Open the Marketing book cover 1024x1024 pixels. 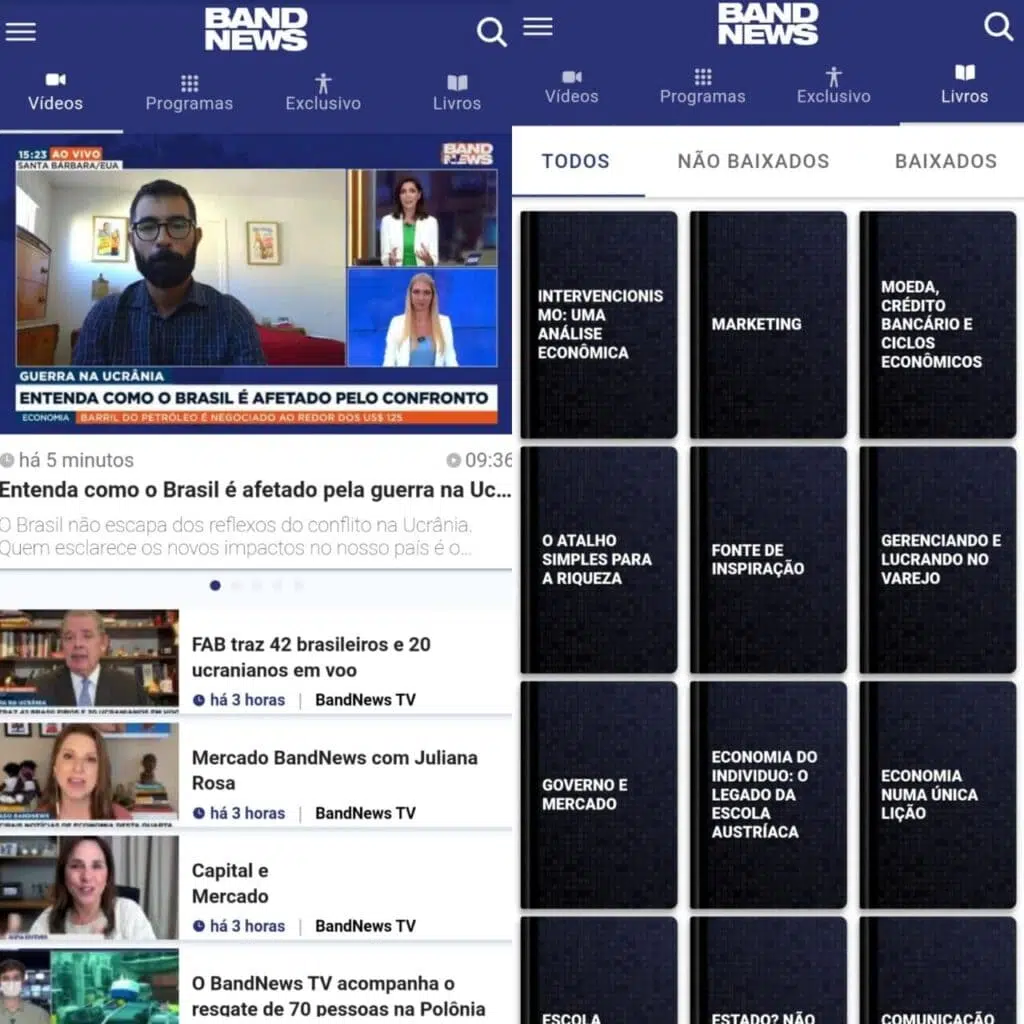click(768, 324)
